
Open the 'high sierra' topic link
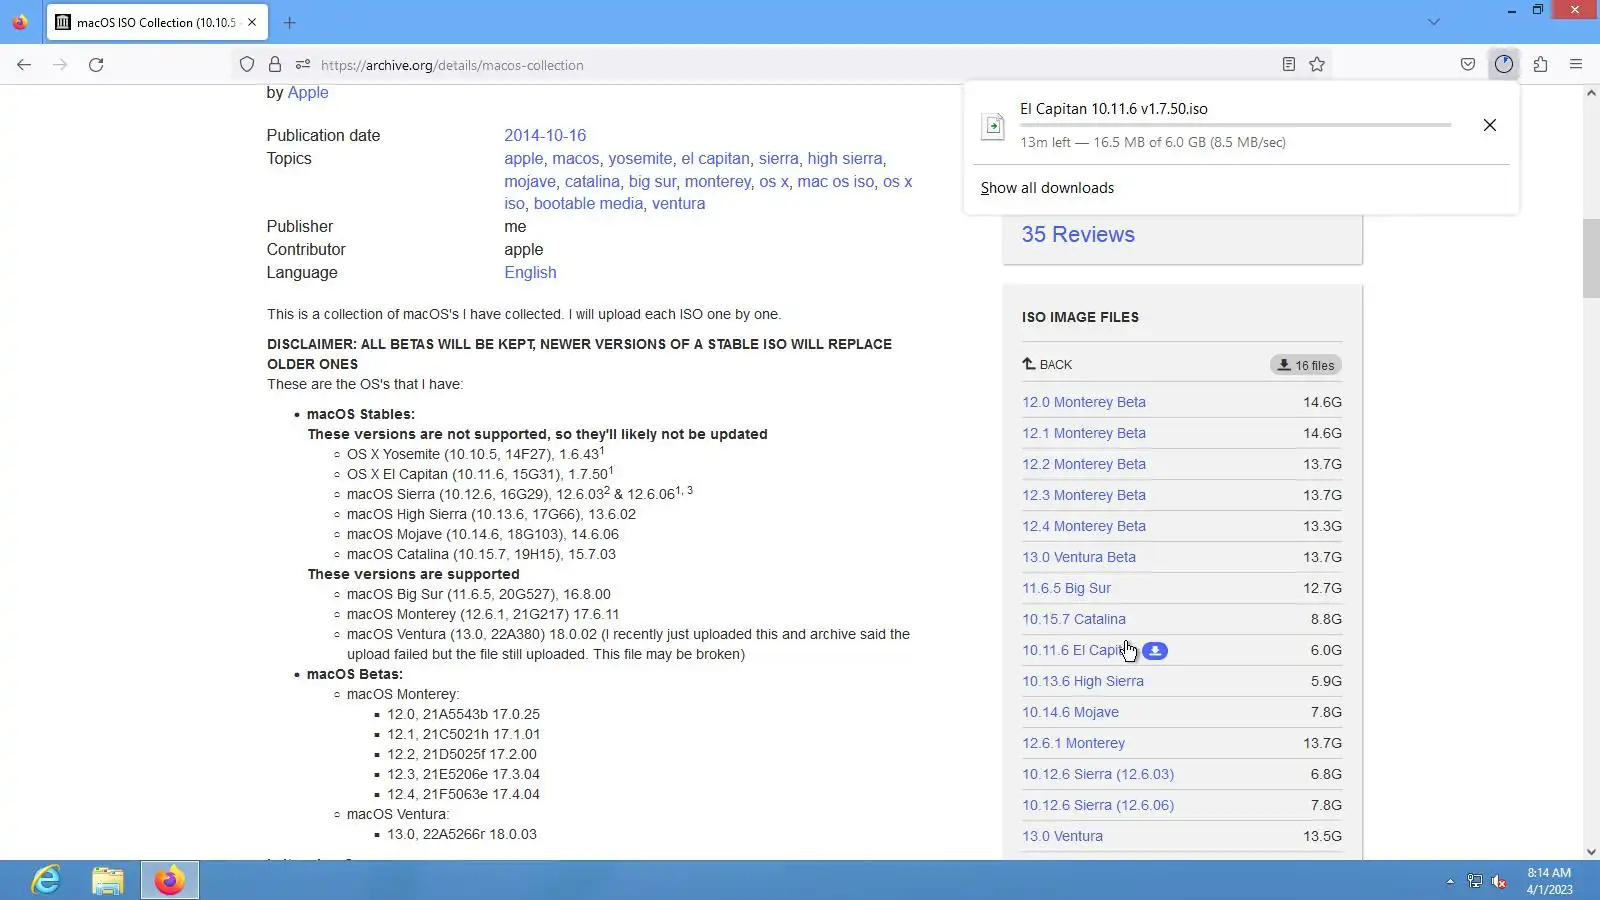click(x=845, y=158)
